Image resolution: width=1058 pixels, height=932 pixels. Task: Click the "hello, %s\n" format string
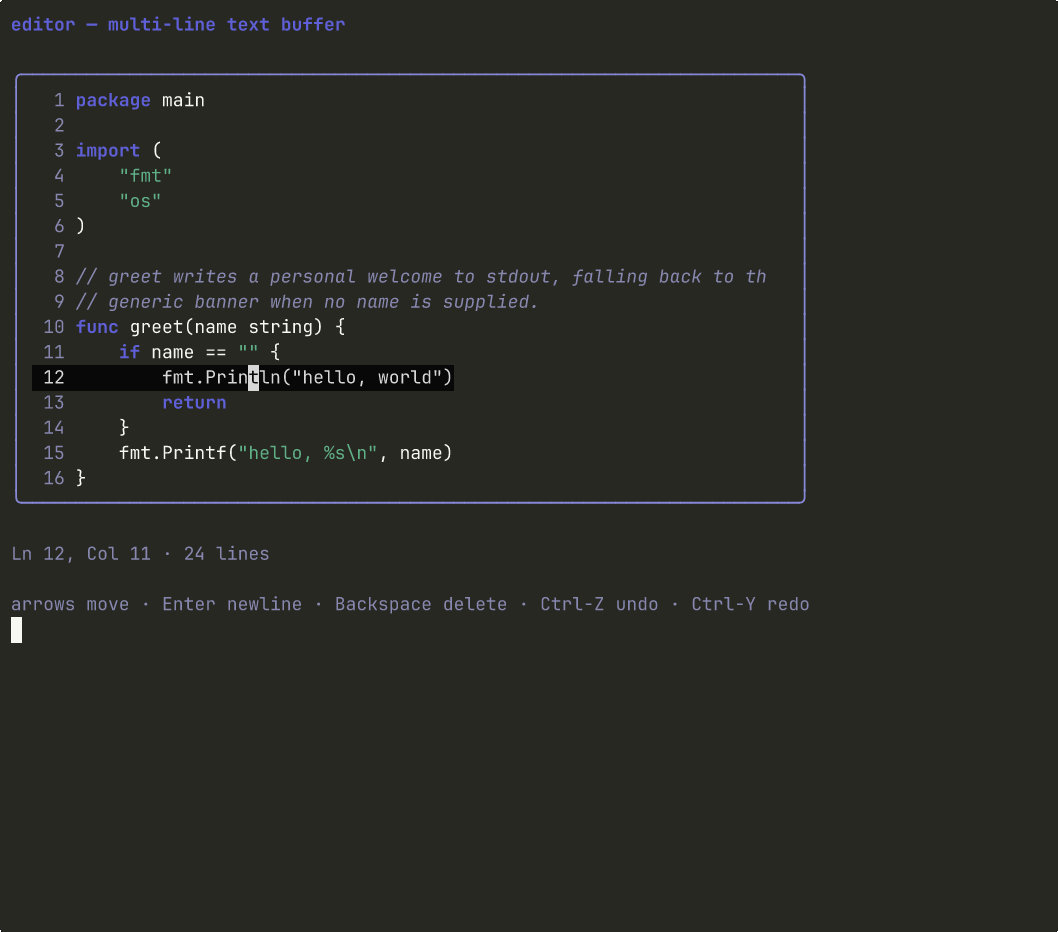click(x=308, y=453)
